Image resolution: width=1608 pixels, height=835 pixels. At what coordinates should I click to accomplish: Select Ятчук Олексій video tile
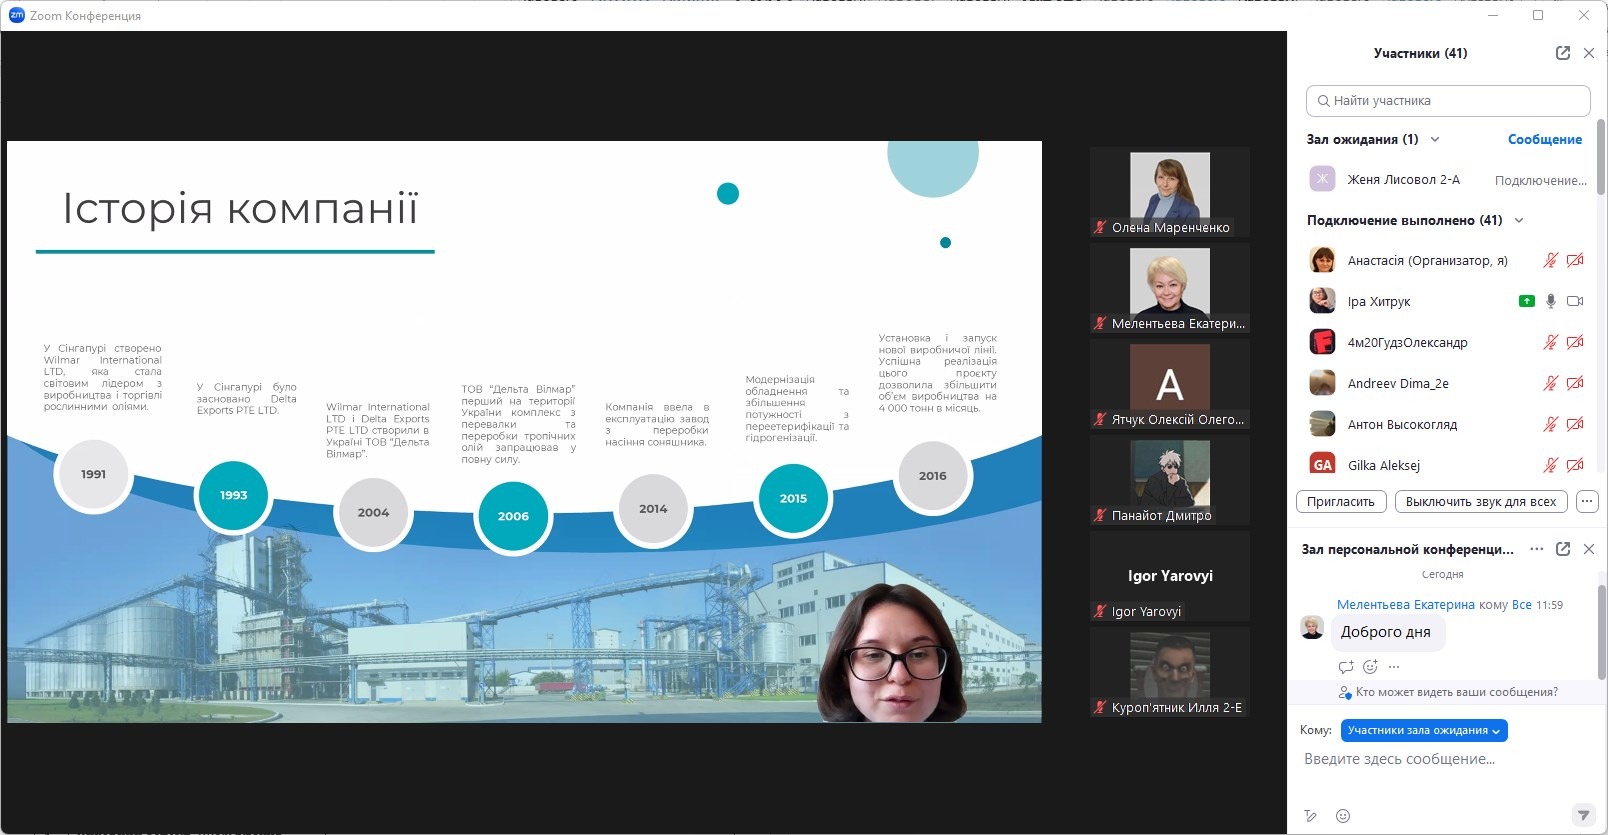point(1170,384)
